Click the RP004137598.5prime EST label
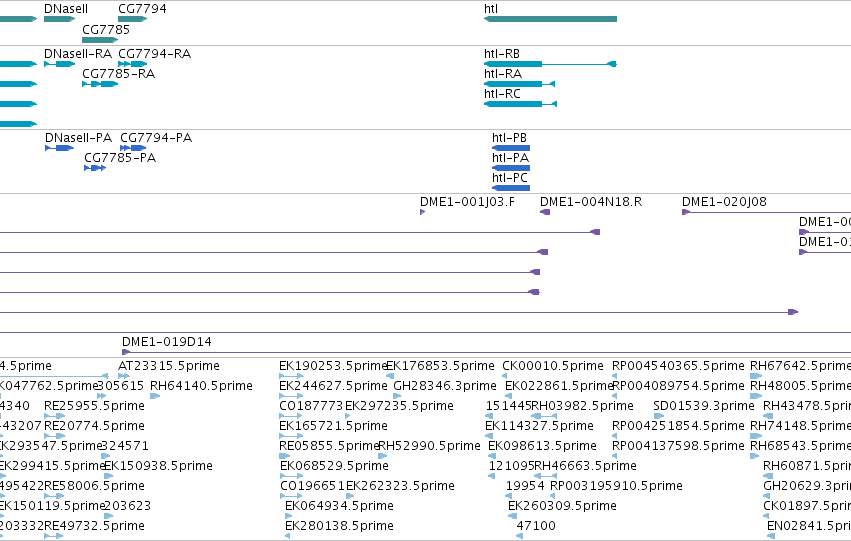 click(x=678, y=446)
